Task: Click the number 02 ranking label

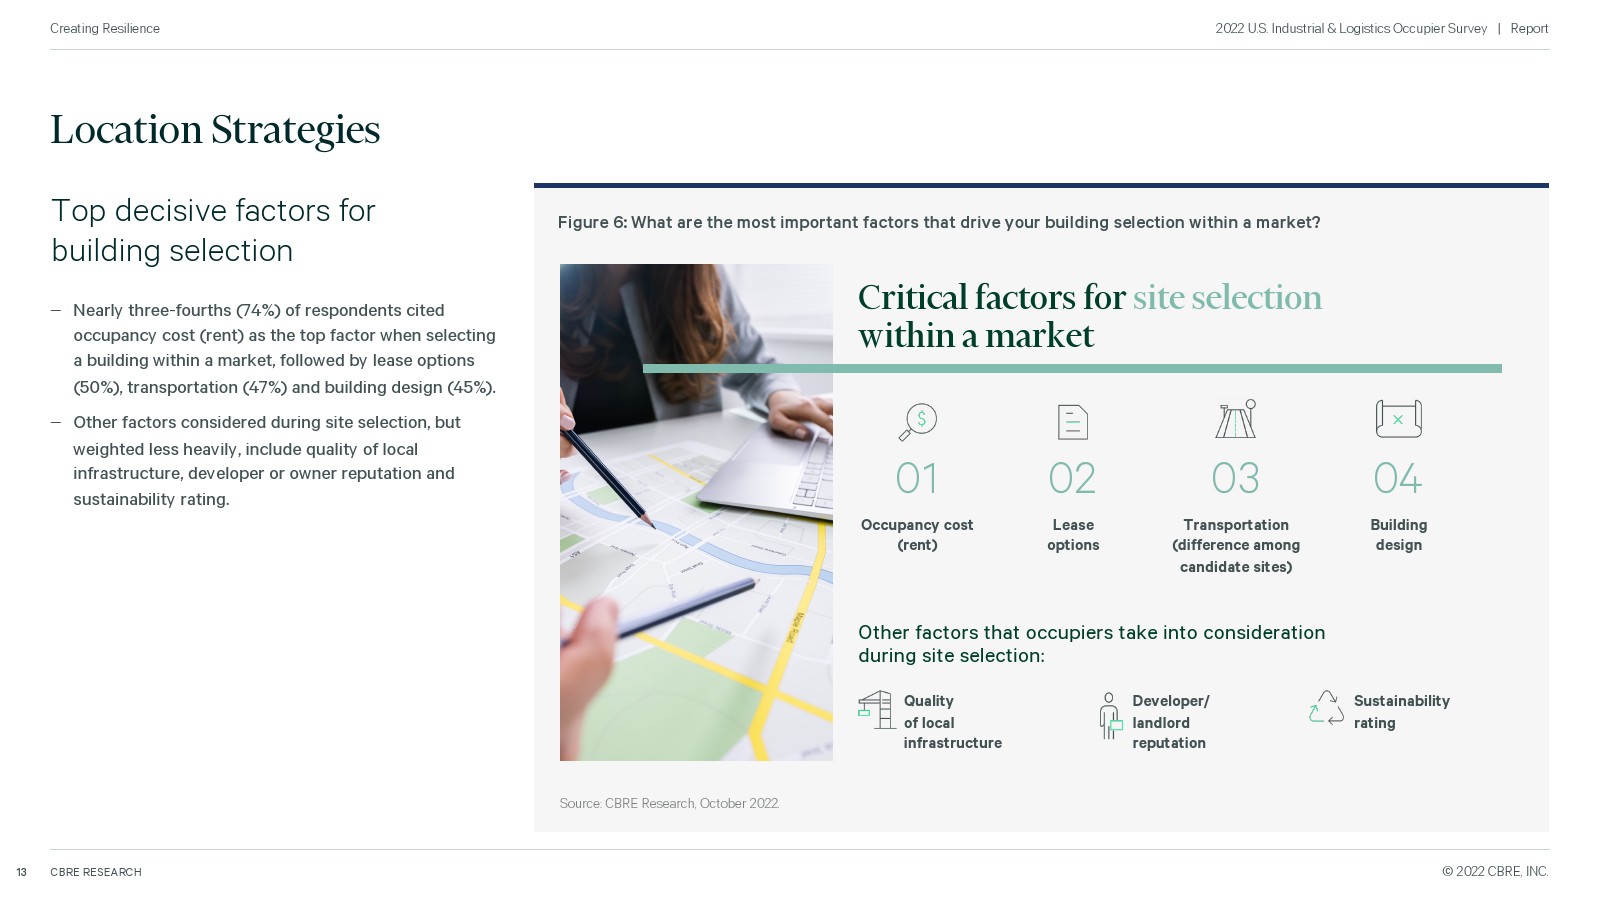Action: click(1072, 479)
